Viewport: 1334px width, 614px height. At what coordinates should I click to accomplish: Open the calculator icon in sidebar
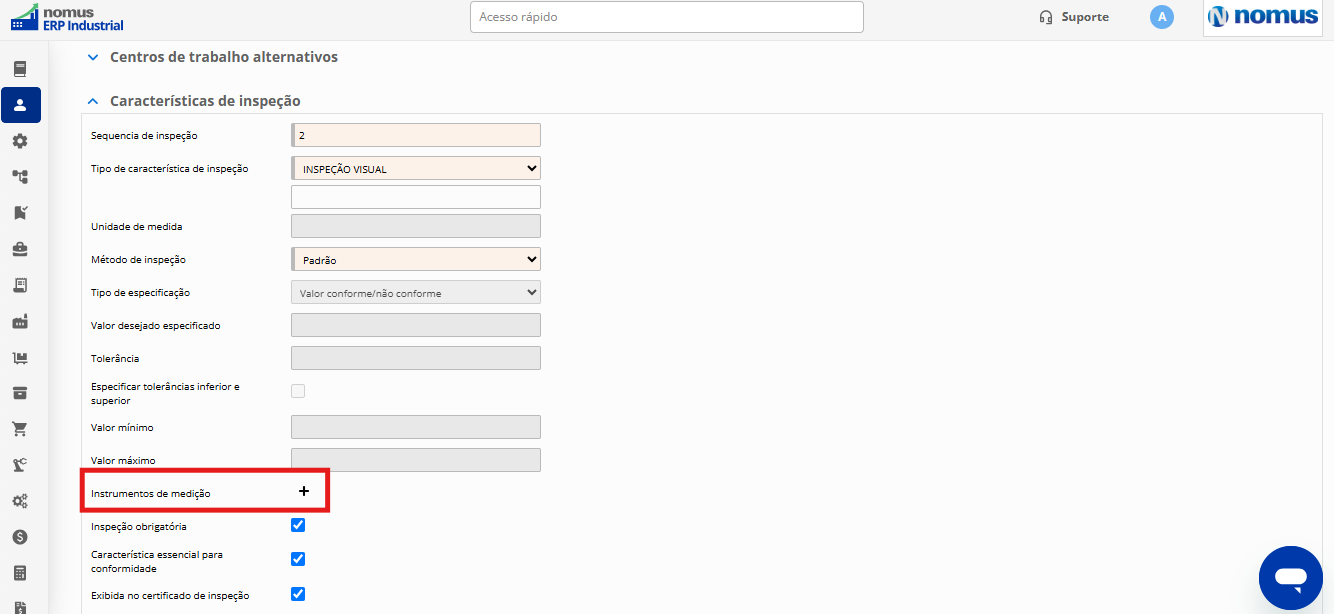pos(20,573)
